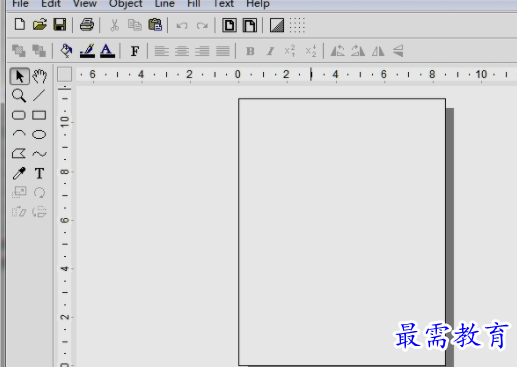This screenshot has width=517, height=367.
Task: Select the hand pan tool
Action: (39, 76)
